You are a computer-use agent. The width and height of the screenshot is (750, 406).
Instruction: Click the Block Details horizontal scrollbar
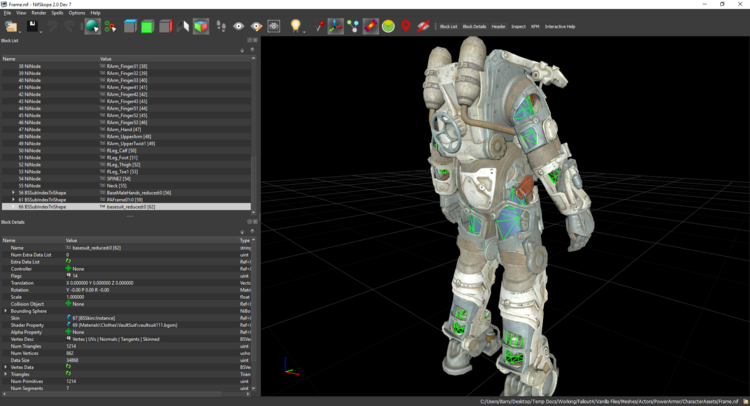point(115,394)
